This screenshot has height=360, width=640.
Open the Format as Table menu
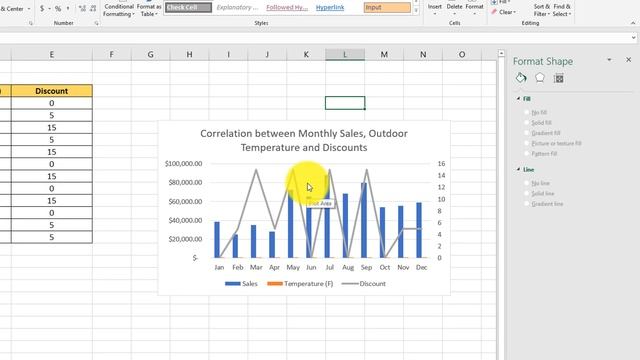tap(149, 10)
